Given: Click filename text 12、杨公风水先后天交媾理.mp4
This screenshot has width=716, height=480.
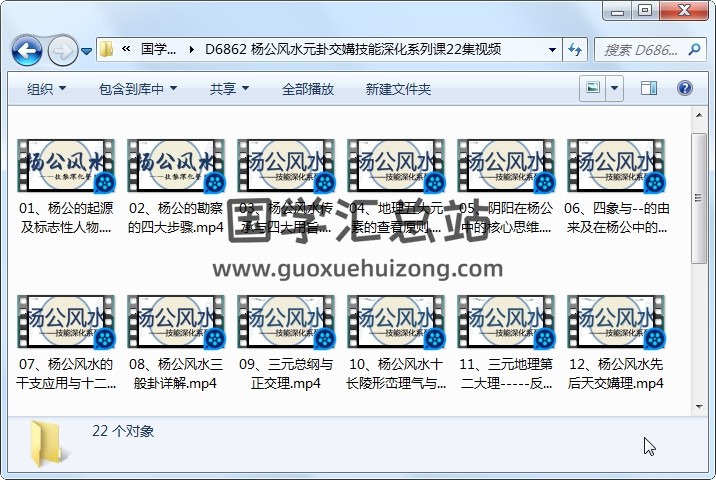Looking at the screenshot, I should (x=616, y=373).
